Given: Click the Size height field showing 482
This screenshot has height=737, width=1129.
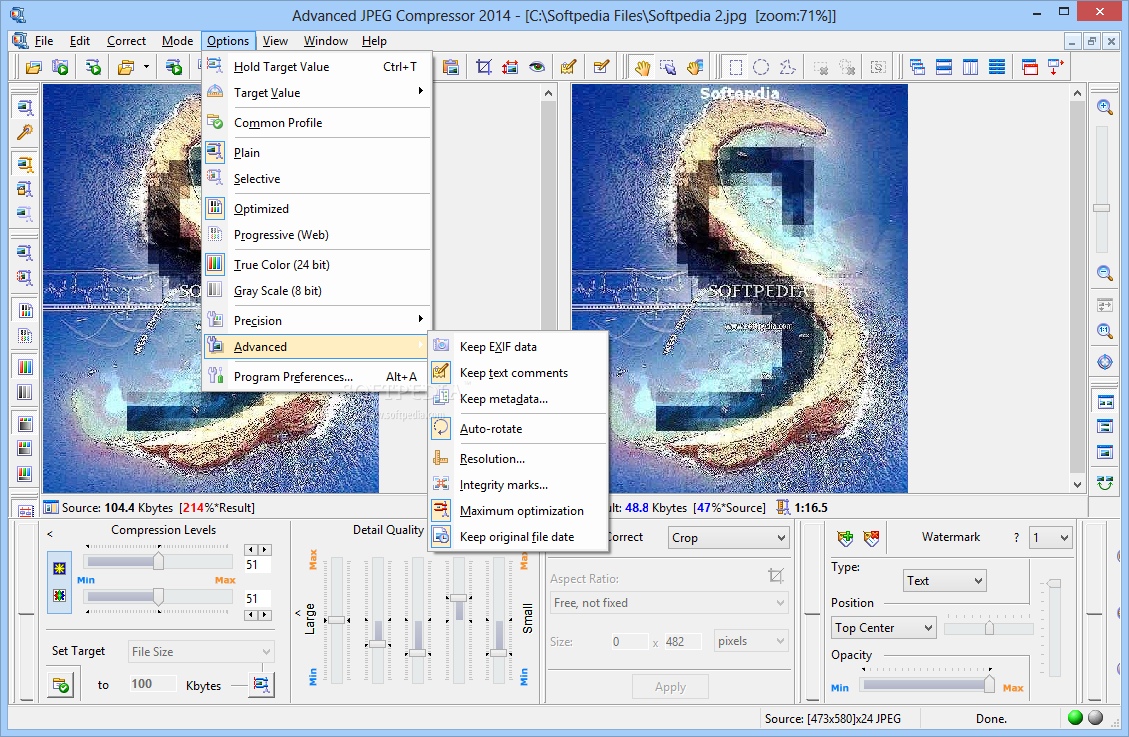Looking at the screenshot, I should click(x=683, y=641).
